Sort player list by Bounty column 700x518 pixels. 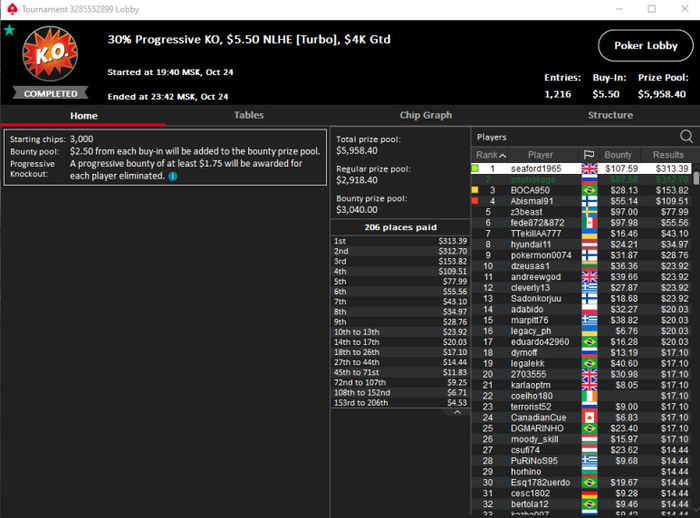click(x=618, y=155)
